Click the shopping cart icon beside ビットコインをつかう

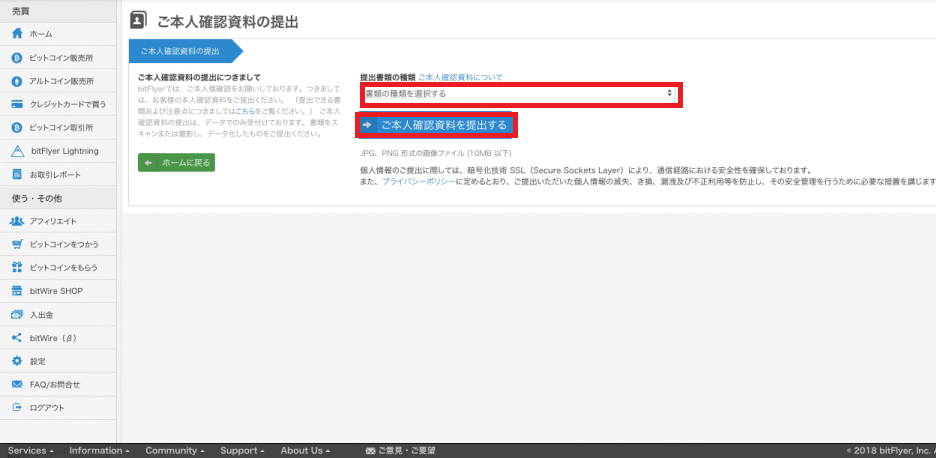pyautogui.click(x=17, y=245)
